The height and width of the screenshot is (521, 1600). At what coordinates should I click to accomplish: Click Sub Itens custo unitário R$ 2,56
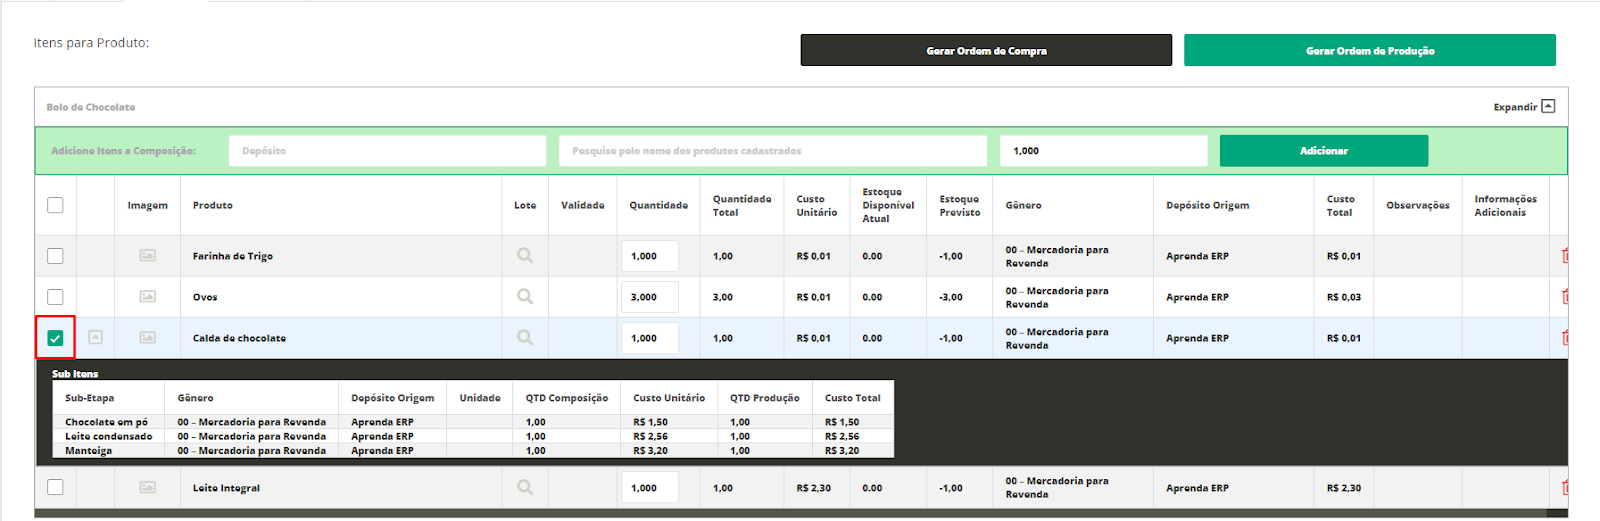[650, 436]
